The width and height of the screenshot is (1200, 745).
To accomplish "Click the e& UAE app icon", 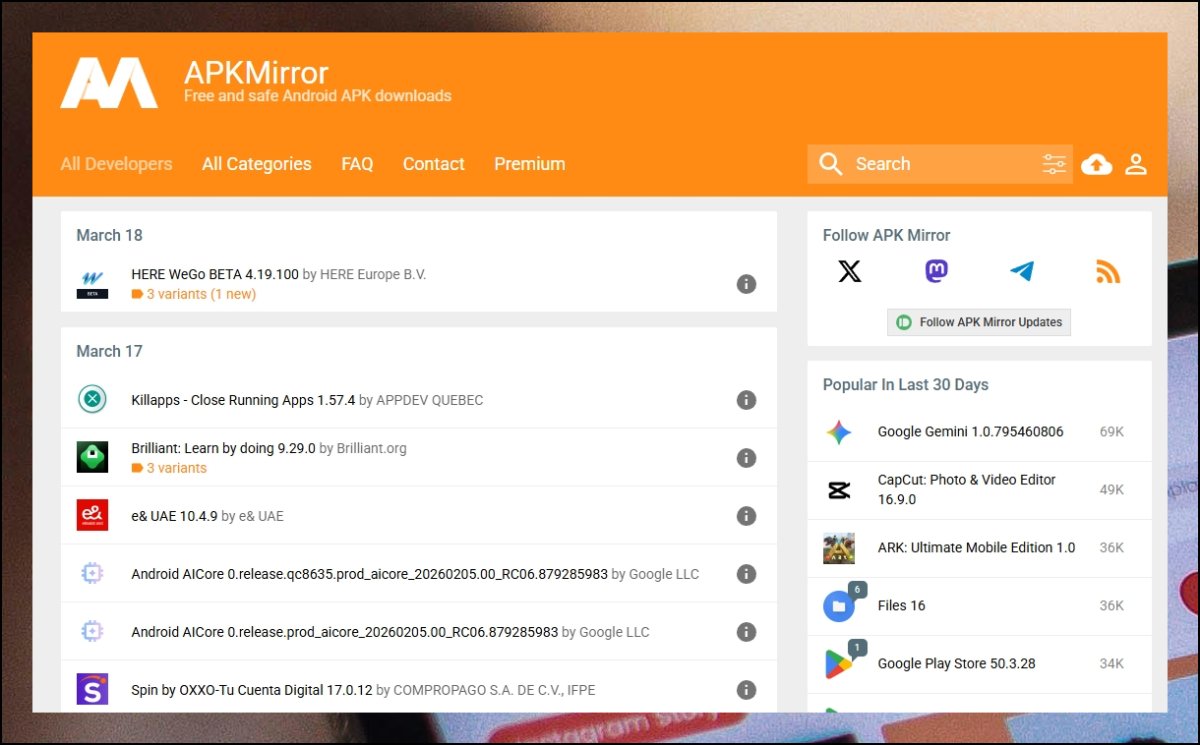I will coord(93,516).
